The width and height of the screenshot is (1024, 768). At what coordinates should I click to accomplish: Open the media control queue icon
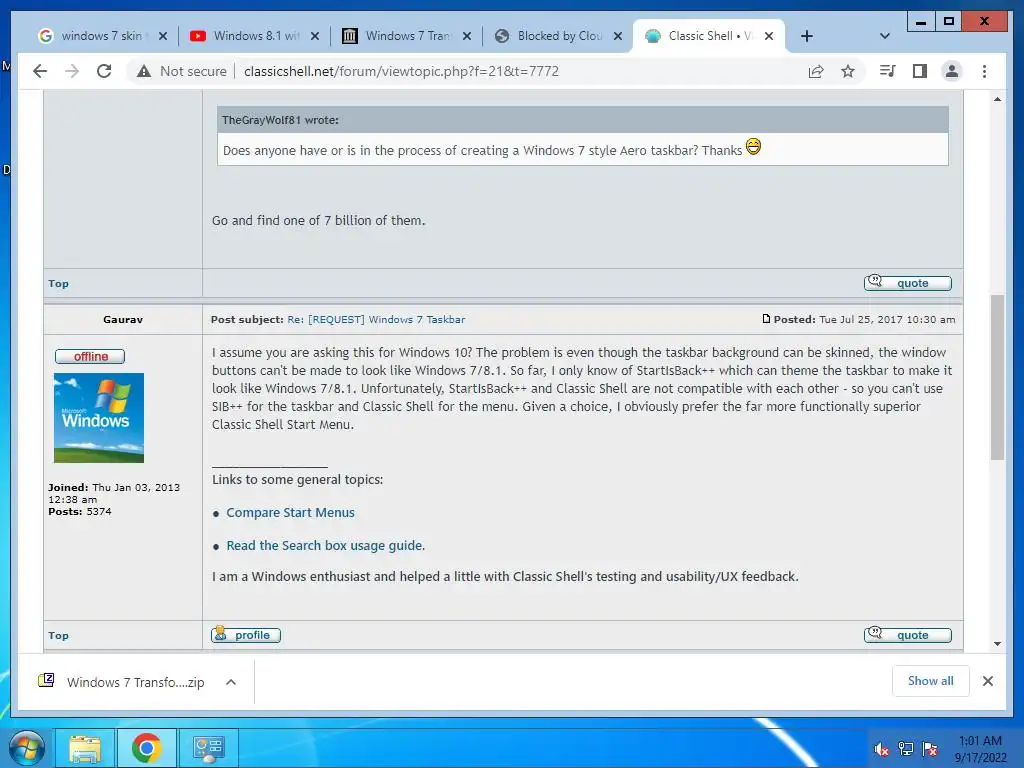point(888,71)
